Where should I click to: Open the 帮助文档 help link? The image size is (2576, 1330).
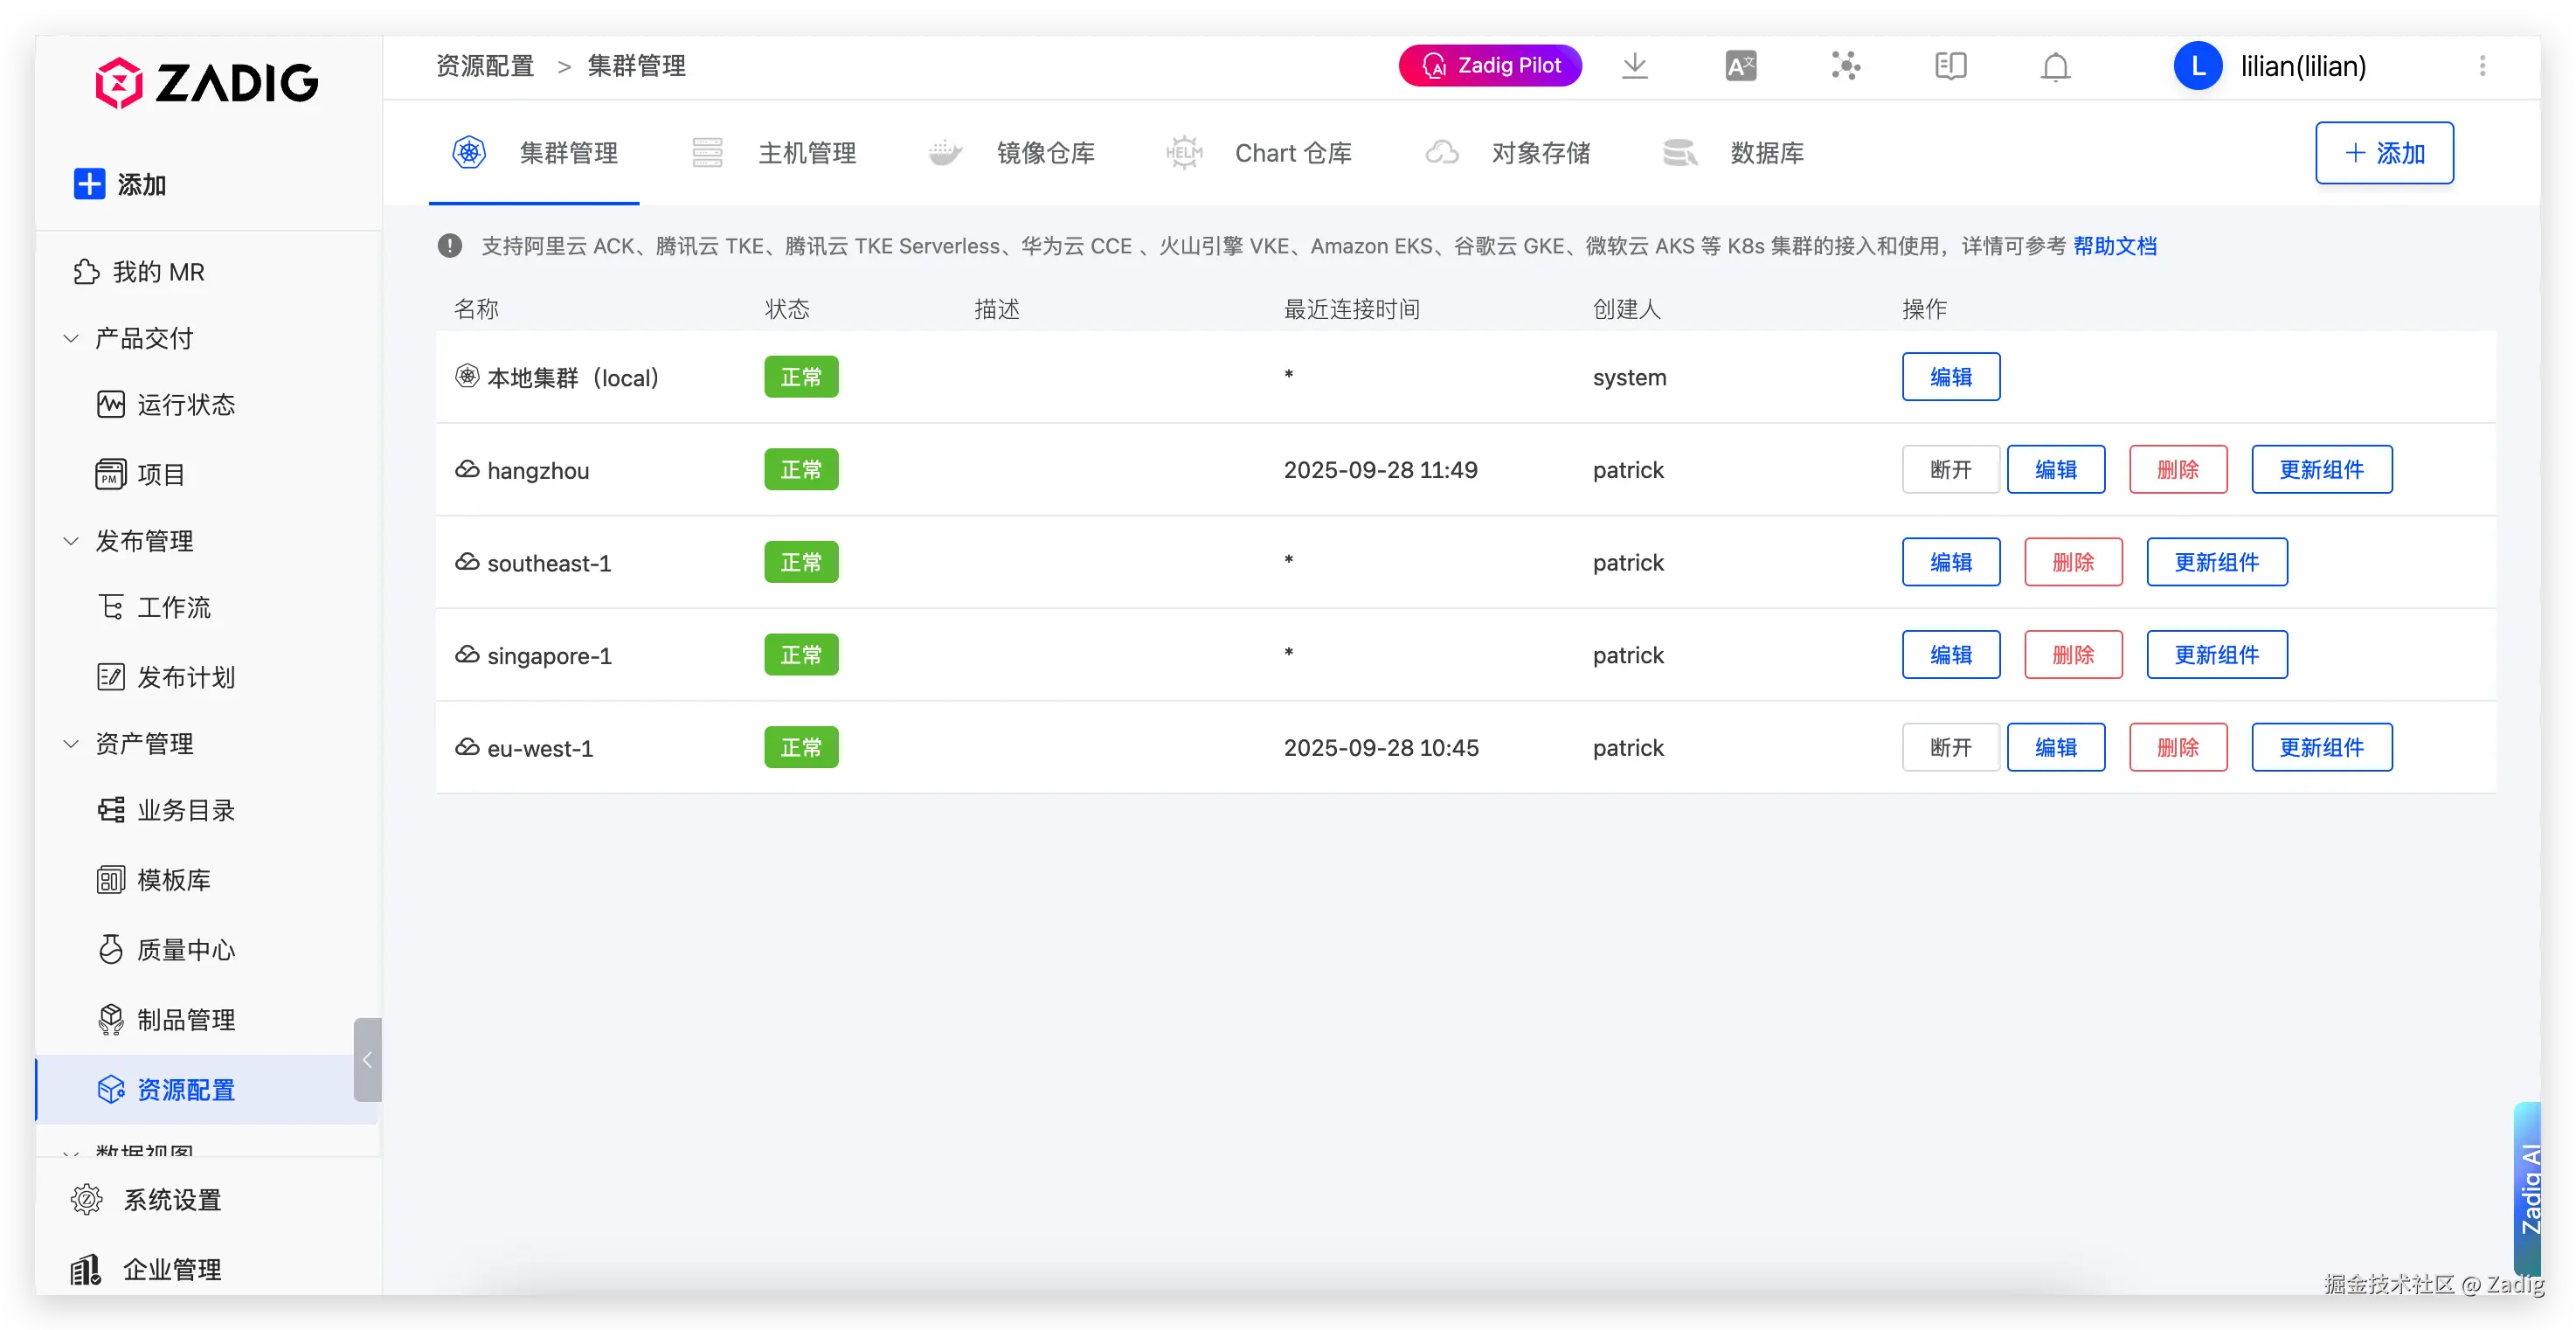(x=2114, y=246)
